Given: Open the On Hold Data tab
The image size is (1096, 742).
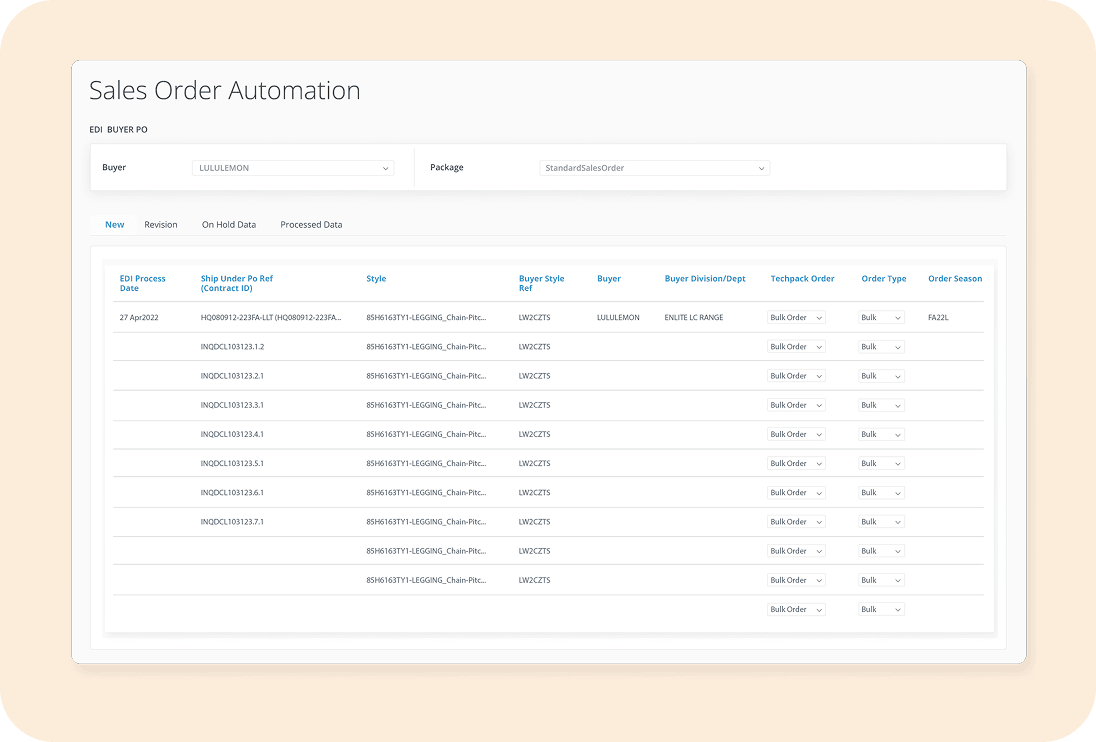Looking at the screenshot, I should 229,225.
